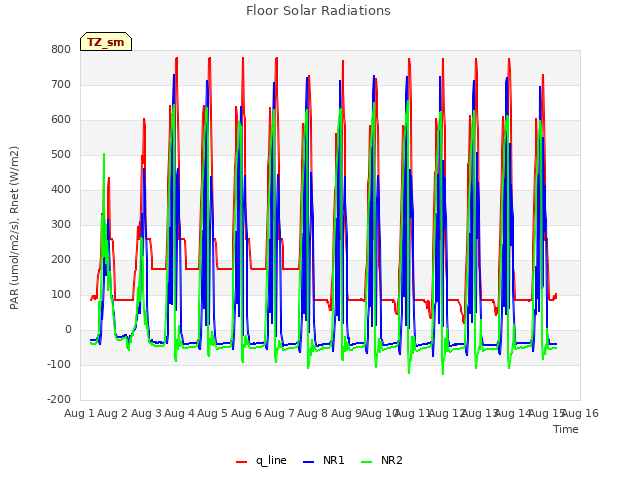Click the 'Aug 7' x-axis tick label
The image size is (640, 480).
click(279, 413)
